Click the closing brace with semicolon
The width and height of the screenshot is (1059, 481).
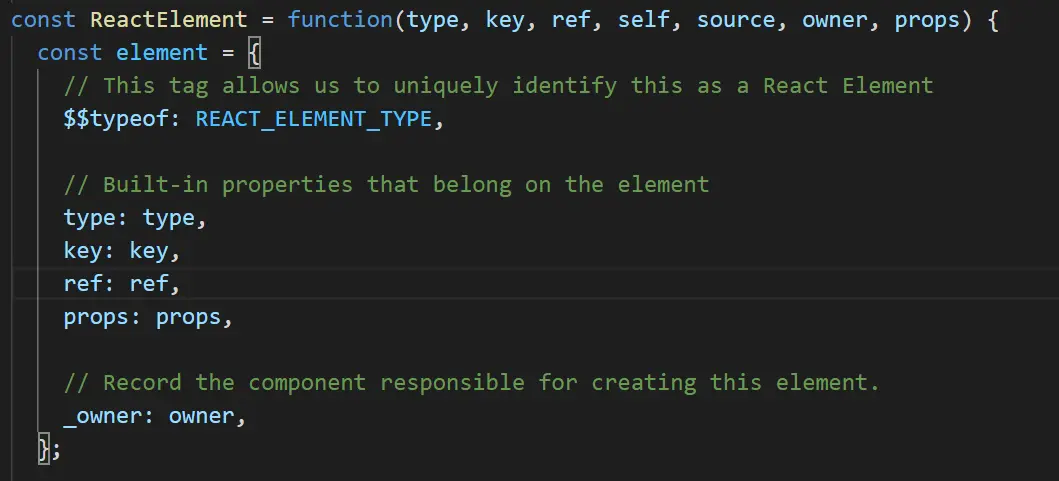pyautogui.click(x=47, y=449)
